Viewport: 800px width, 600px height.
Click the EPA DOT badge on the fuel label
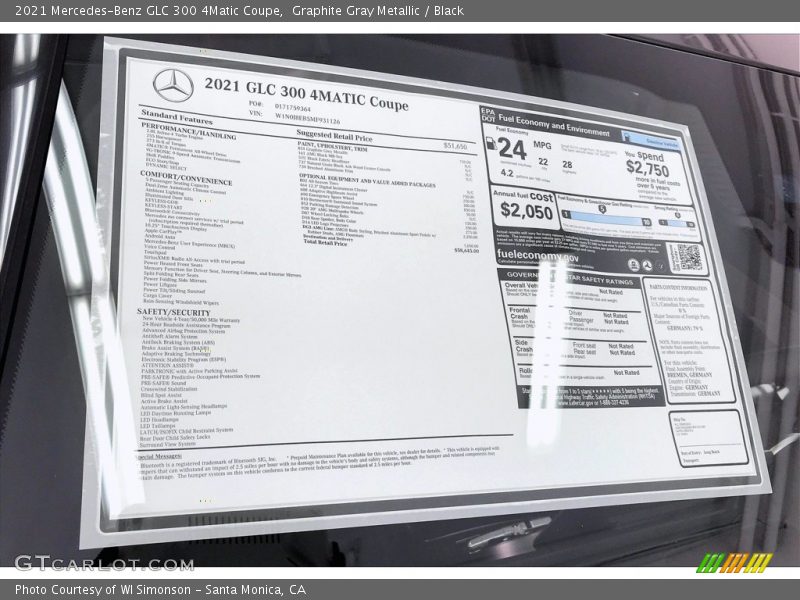coord(488,115)
